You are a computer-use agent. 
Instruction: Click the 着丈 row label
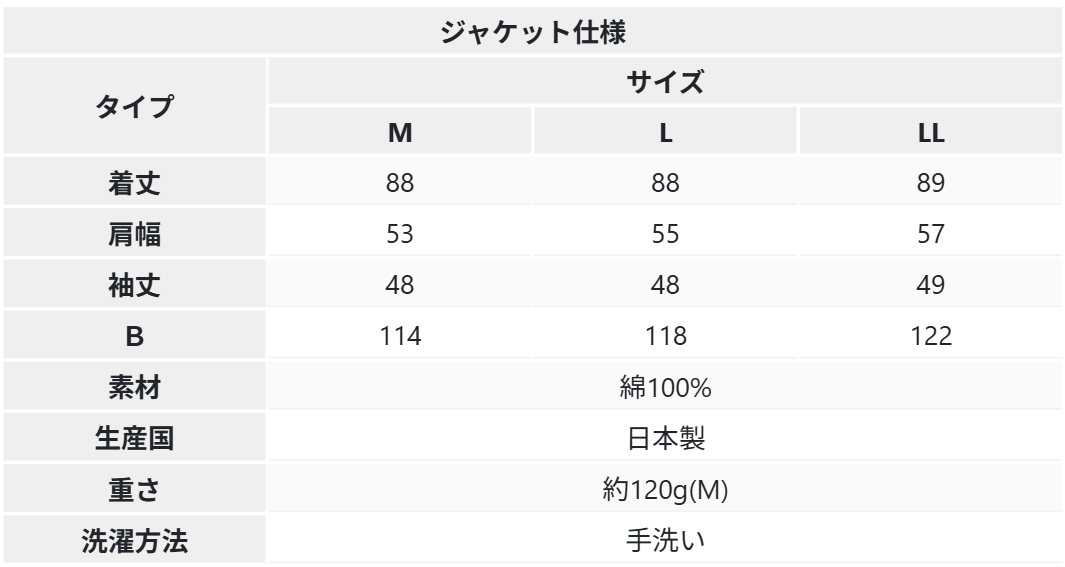(133, 184)
